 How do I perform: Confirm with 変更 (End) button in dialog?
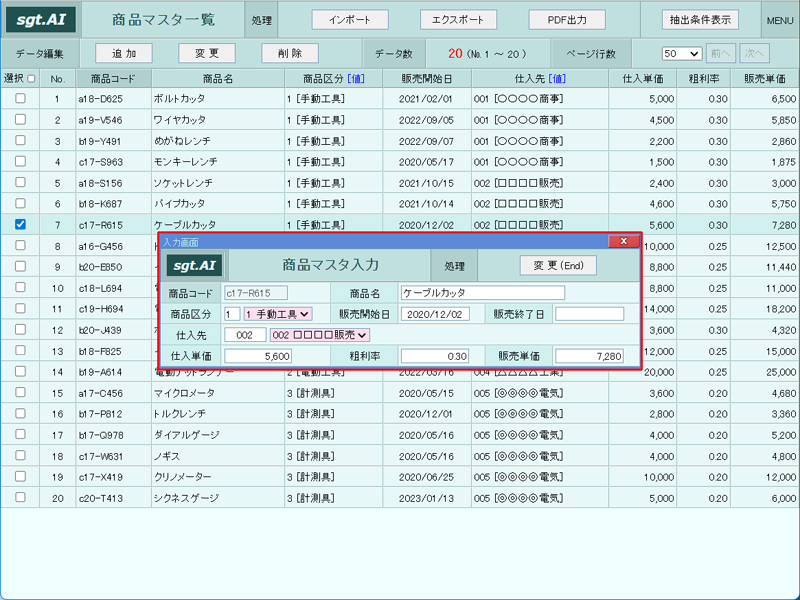(x=558, y=266)
